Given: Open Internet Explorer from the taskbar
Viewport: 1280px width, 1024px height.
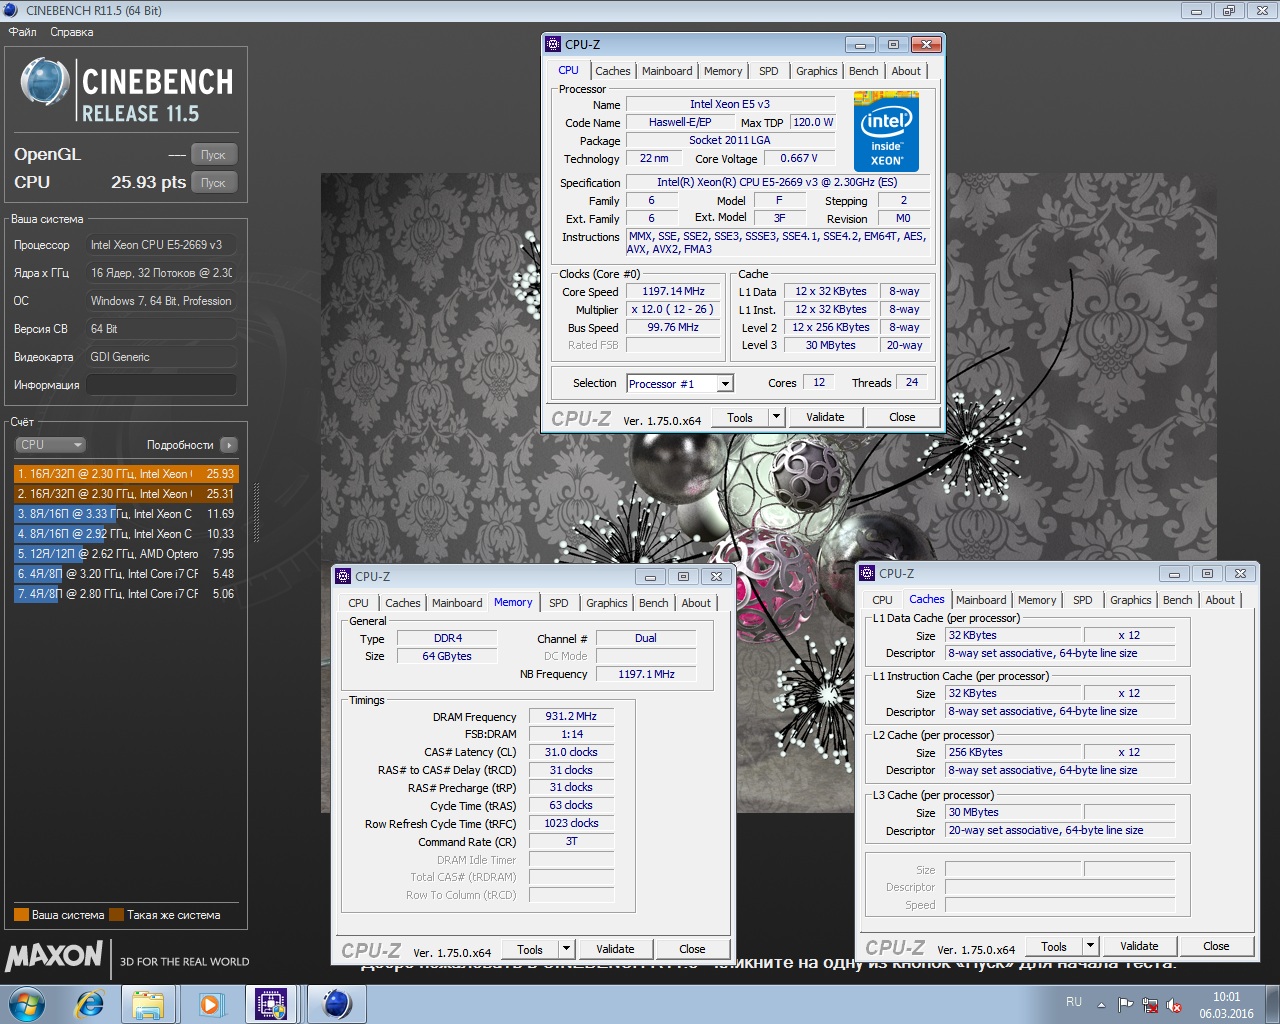Looking at the screenshot, I should [x=90, y=1003].
